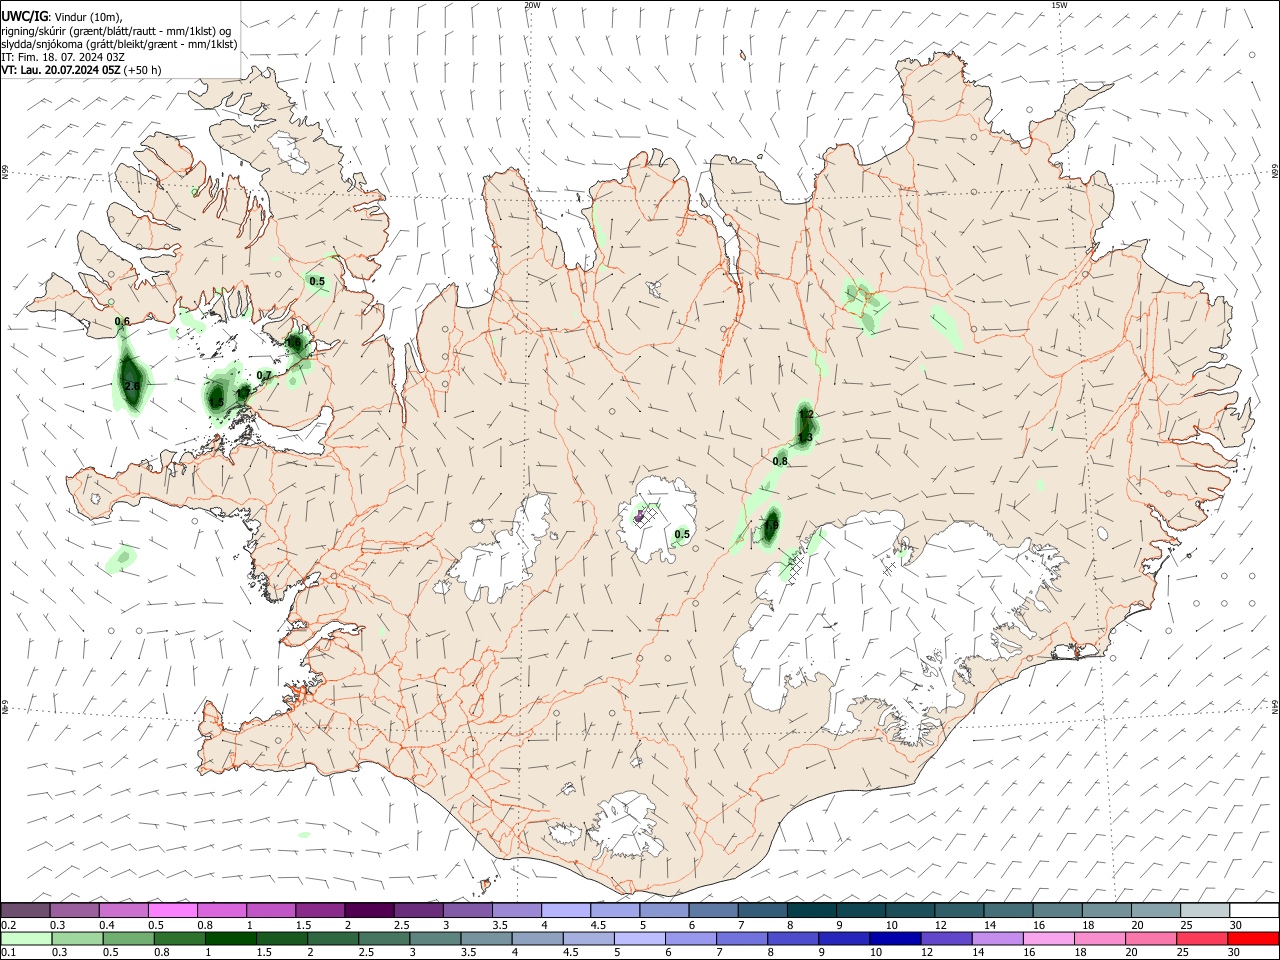The height and width of the screenshot is (960, 1280).
Task: Click the white snow swatch at 30
Action: (x=1254, y=911)
